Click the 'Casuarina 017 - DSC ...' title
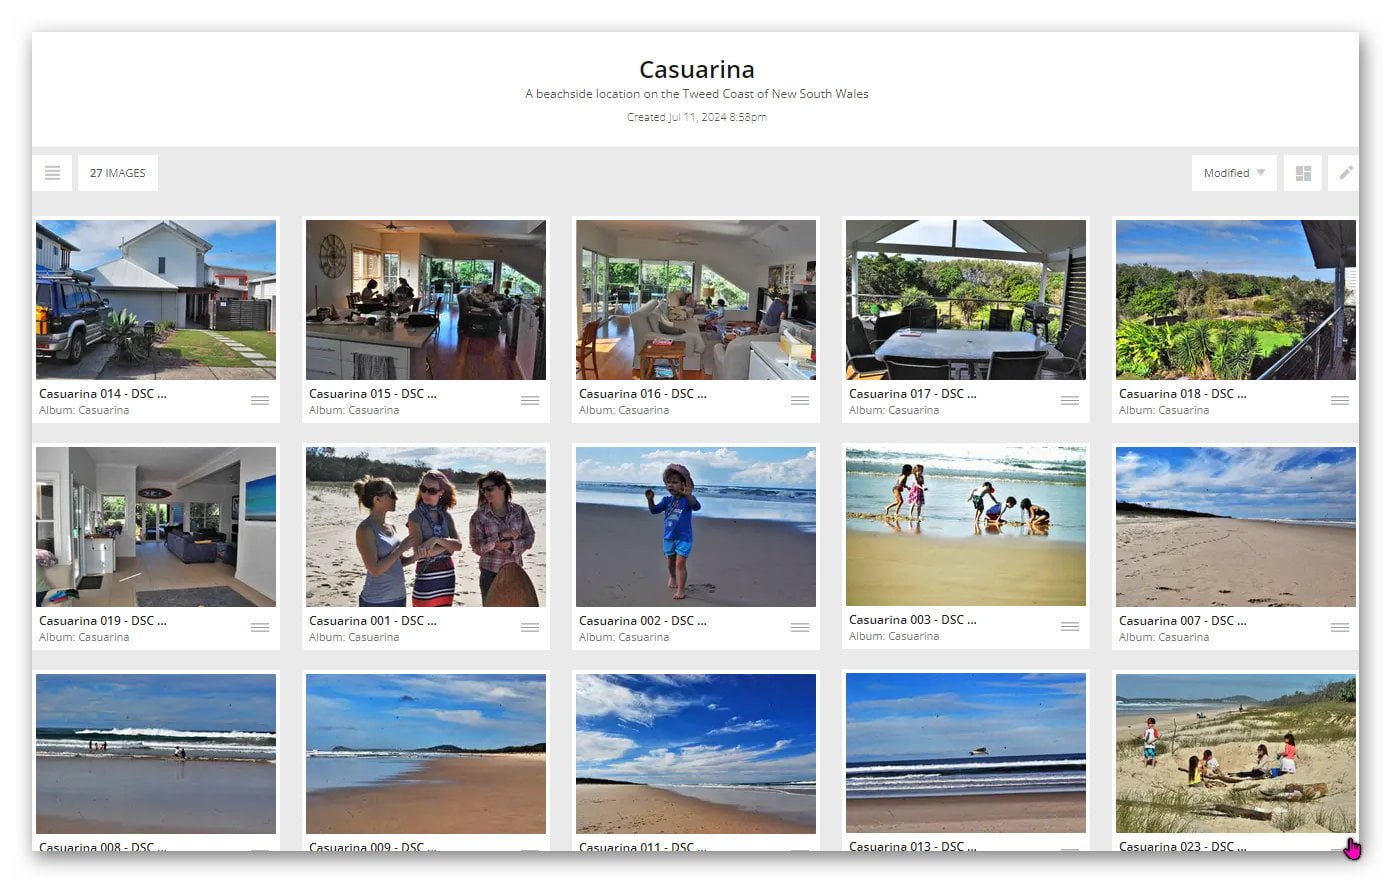Viewport: 1391px width, 884px height. pos(913,394)
